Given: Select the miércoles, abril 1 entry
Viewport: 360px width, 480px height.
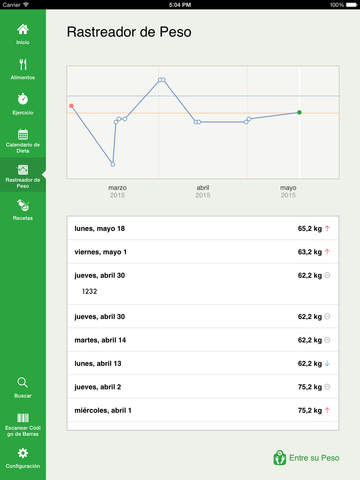Looking at the screenshot, I should [x=203, y=410].
